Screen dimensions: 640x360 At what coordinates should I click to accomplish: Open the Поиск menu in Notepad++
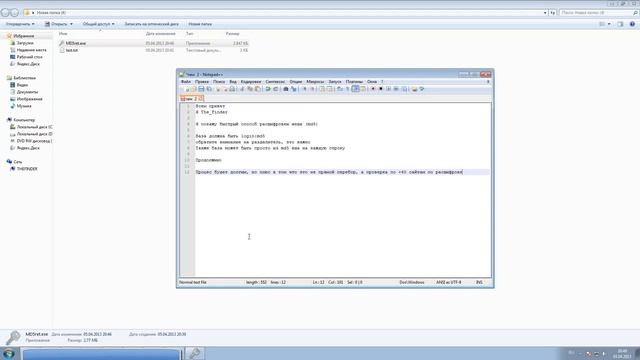pyautogui.click(x=219, y=82)
